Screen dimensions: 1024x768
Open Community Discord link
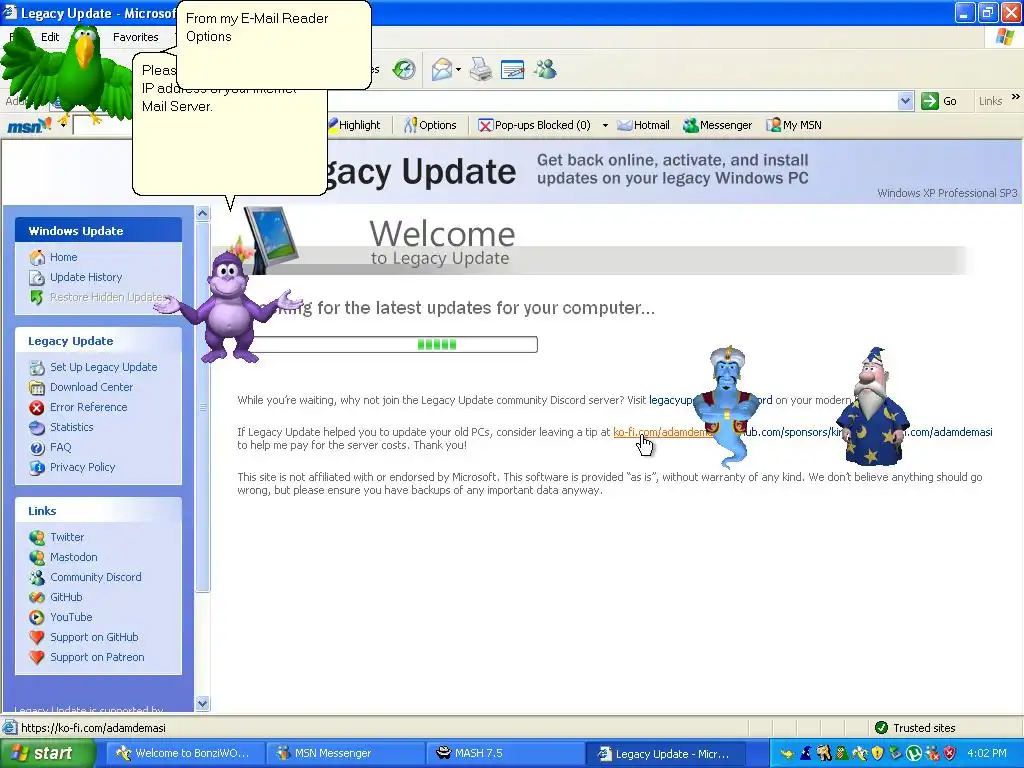96,577
